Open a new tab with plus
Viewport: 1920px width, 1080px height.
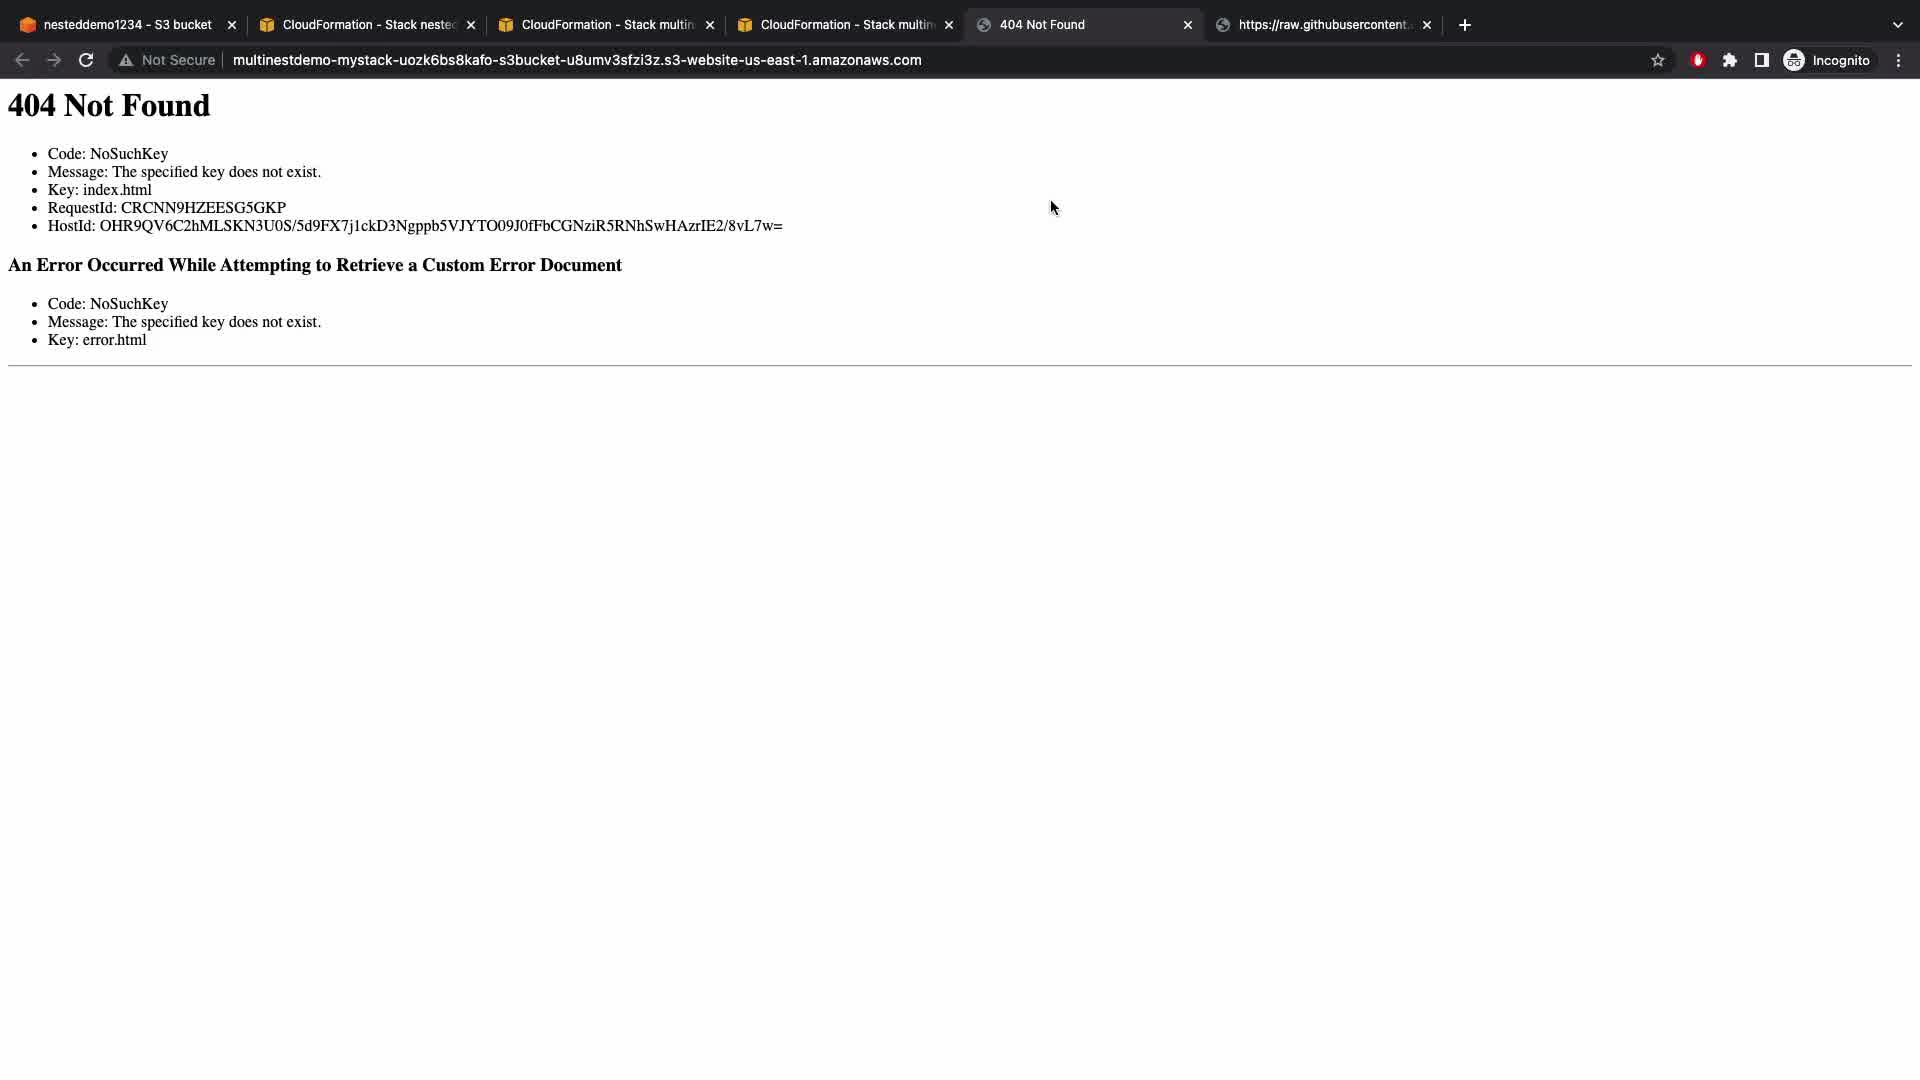coord(1465,25)
